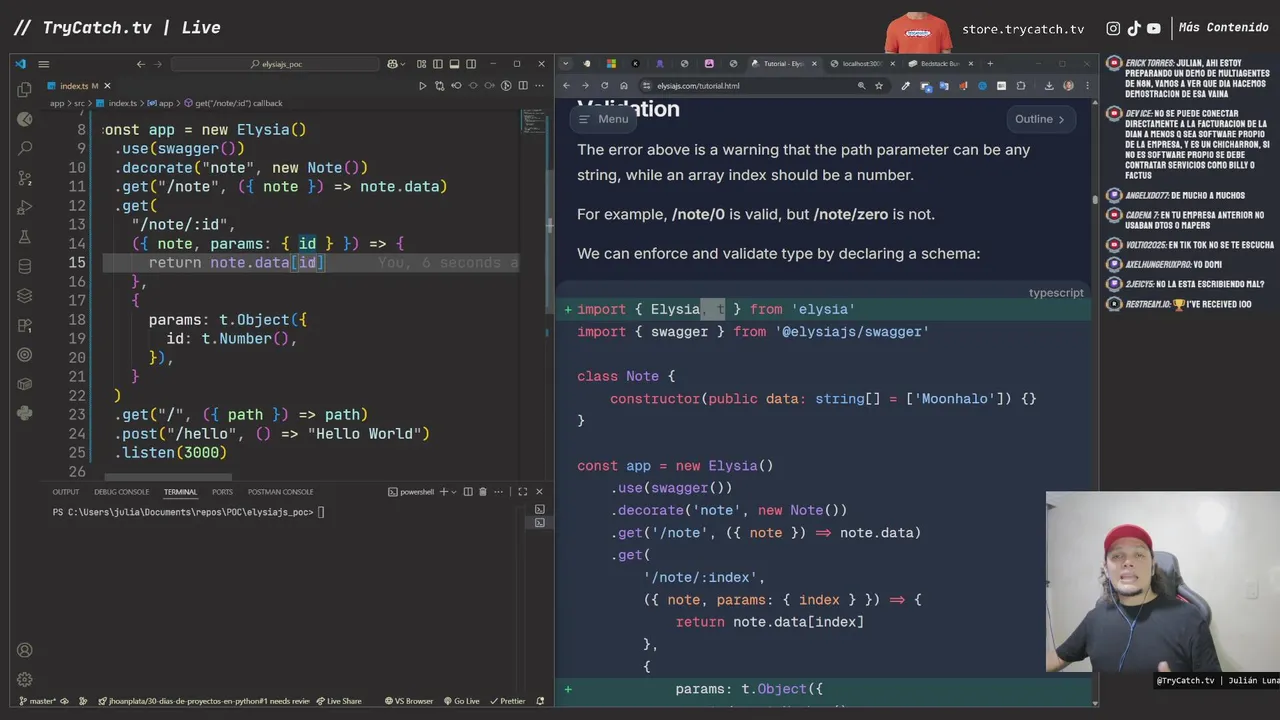Run the code with the editor play button
Viewport: 1280px width, 720px height.
(422, 86)
